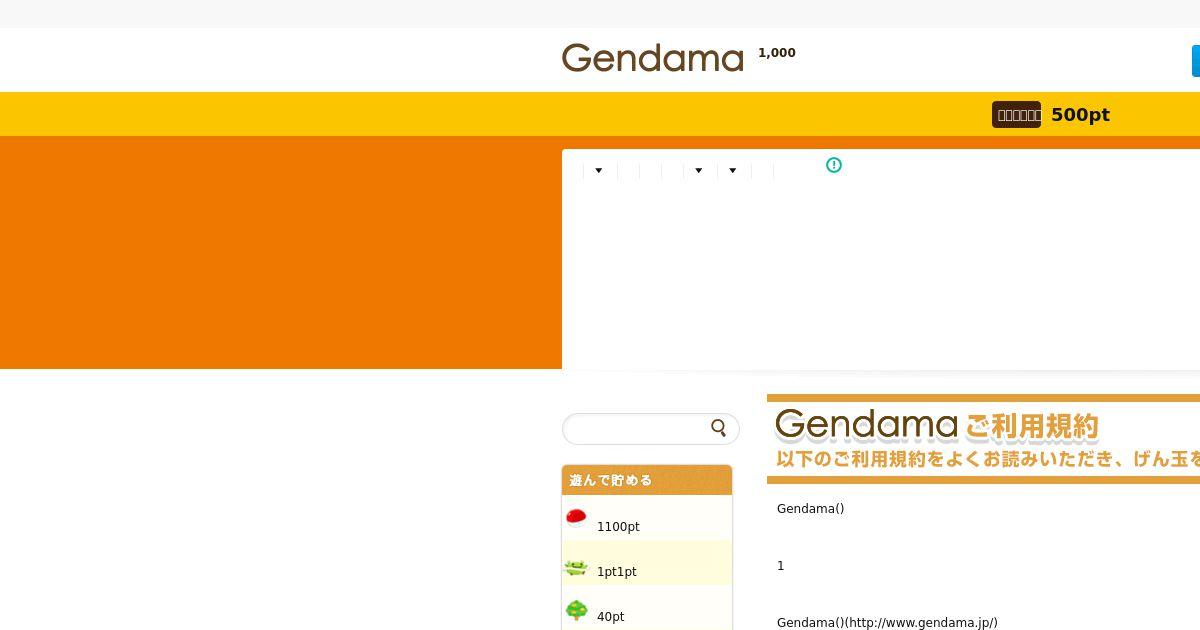Open the leftmost dropdown arrow in the navigation bar
Image resolution: width=1200 pixels, height=630 pixels.
pos(599,171)
